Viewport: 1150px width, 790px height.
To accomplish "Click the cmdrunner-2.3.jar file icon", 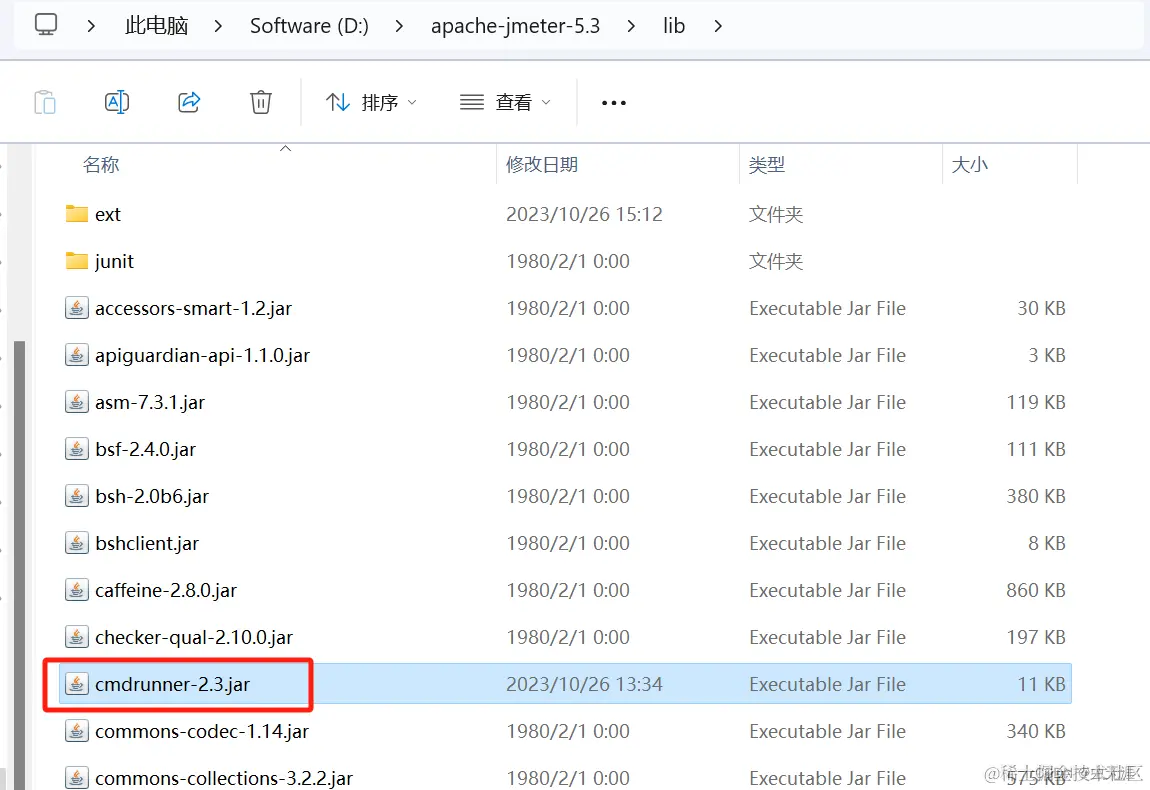I will 76,683.
